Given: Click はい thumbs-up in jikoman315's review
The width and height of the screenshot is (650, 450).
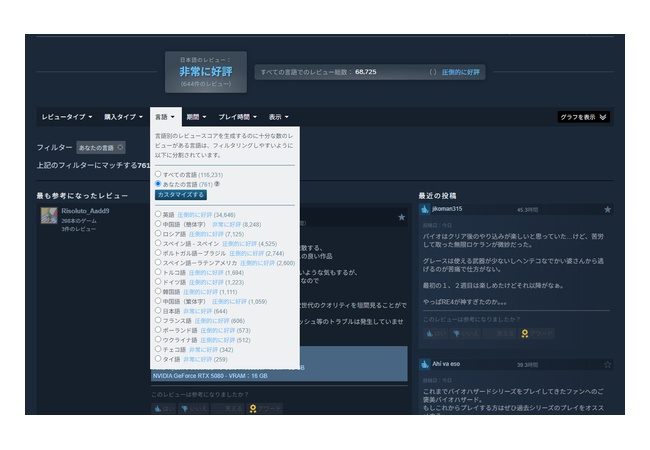Looking at the screenshot, I should (436, 334).
